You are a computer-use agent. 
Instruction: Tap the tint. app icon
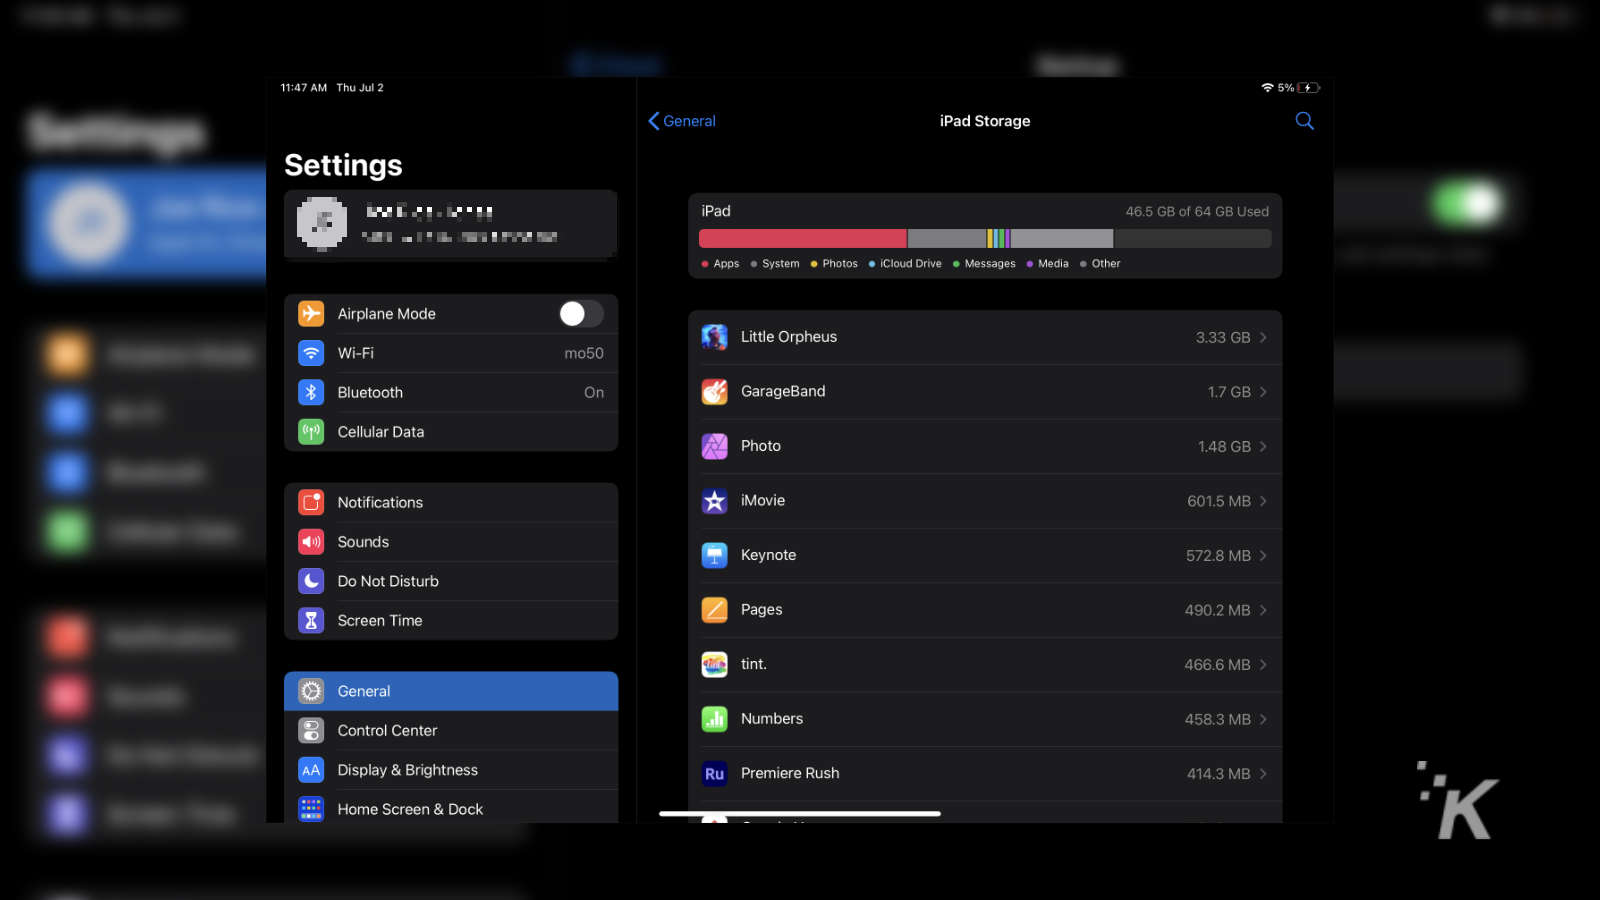click(x=714, y=664)
